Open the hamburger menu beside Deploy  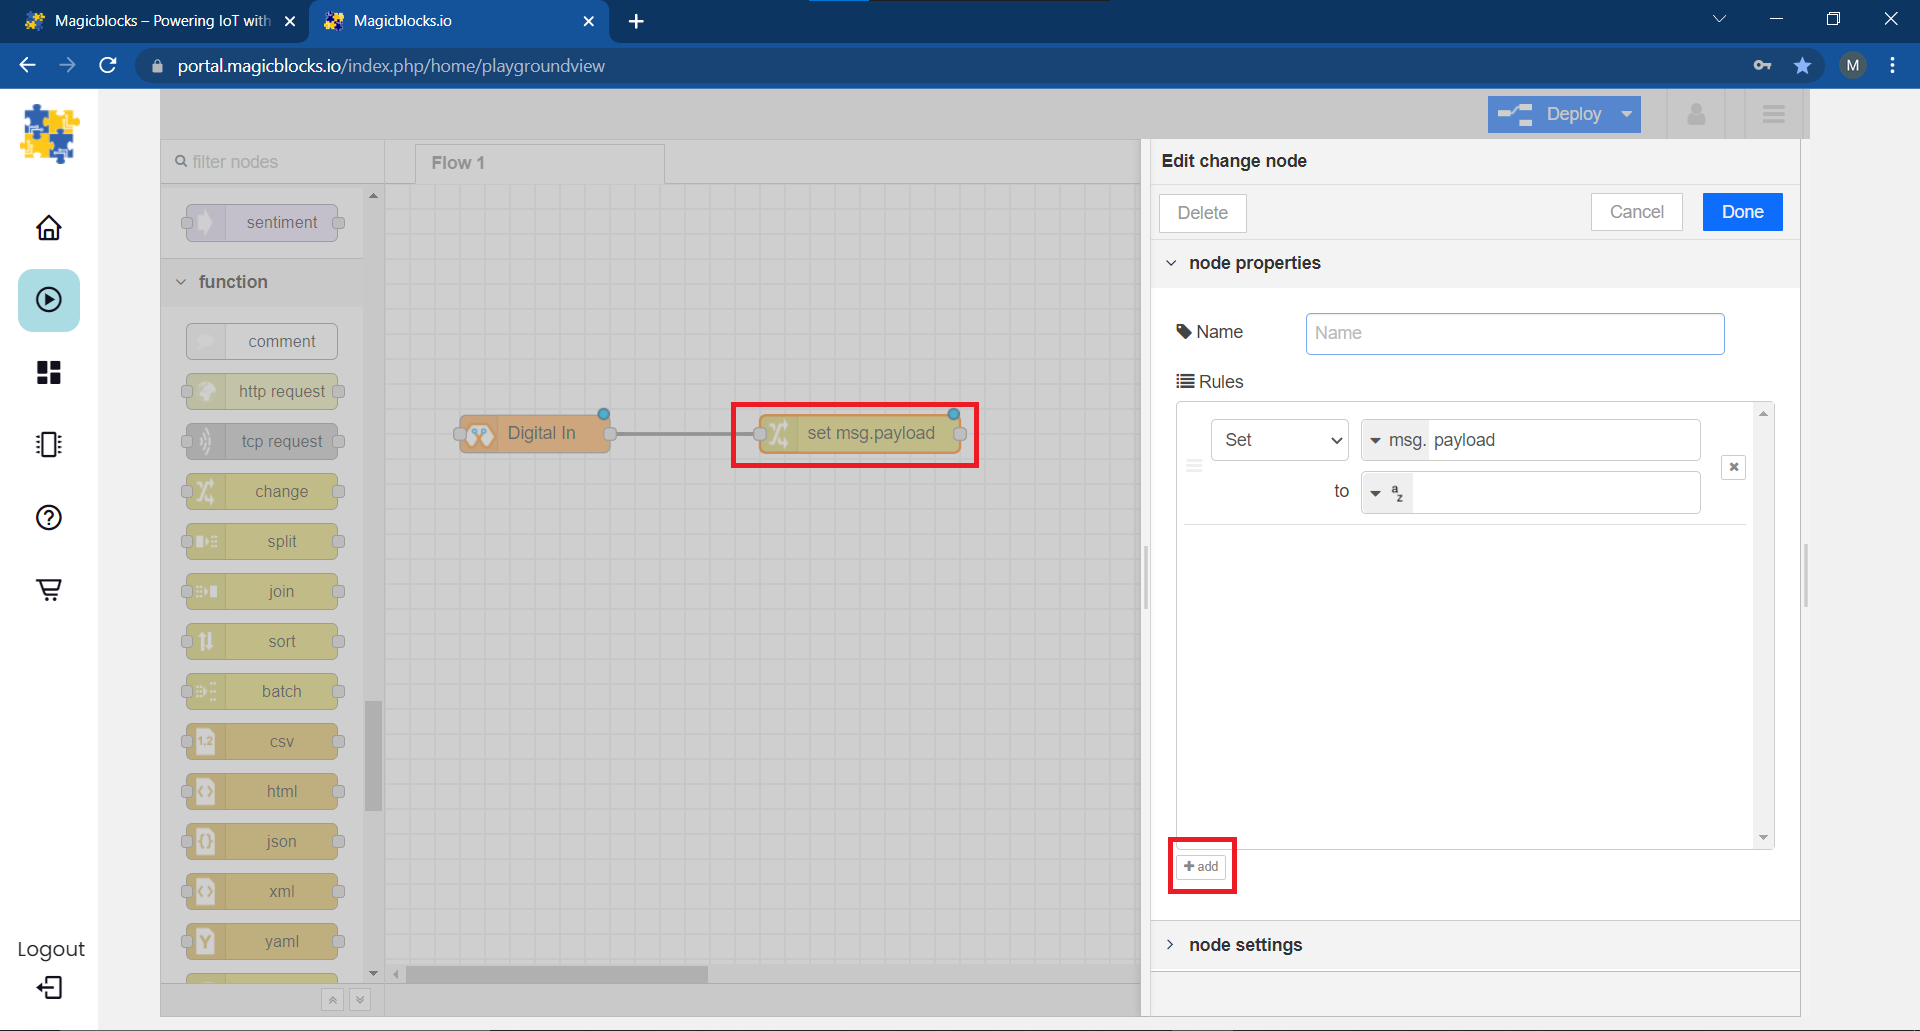coord(1773,114)
